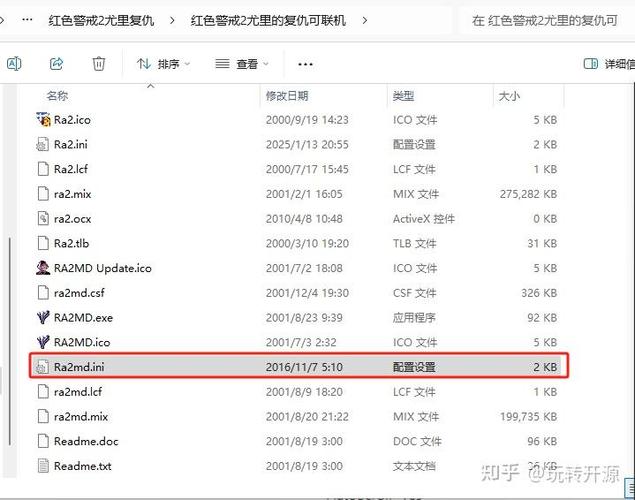Open the toolbar See more ellipsis

pyautogui.click(x=305, y=64)
